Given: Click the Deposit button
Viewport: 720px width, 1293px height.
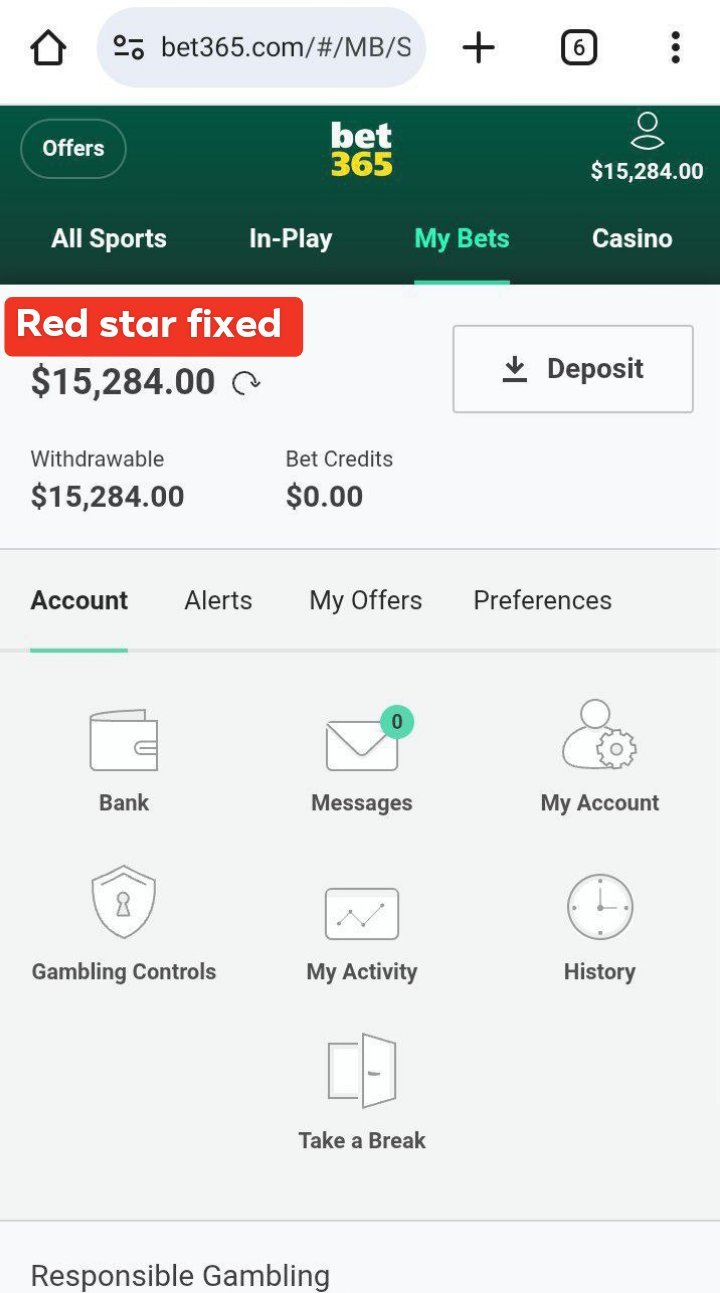Looking at the screenshot, I should click(573, 369).
